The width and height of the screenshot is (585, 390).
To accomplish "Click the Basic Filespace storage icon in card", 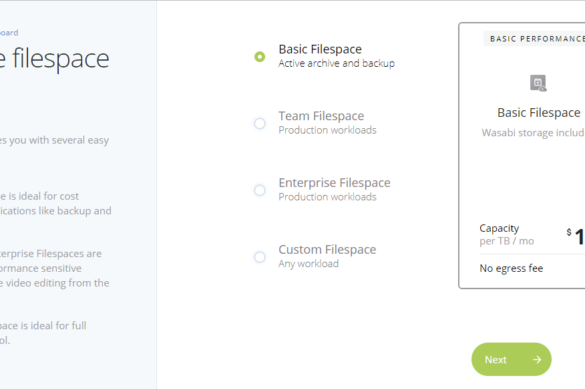I will [538, 83].
